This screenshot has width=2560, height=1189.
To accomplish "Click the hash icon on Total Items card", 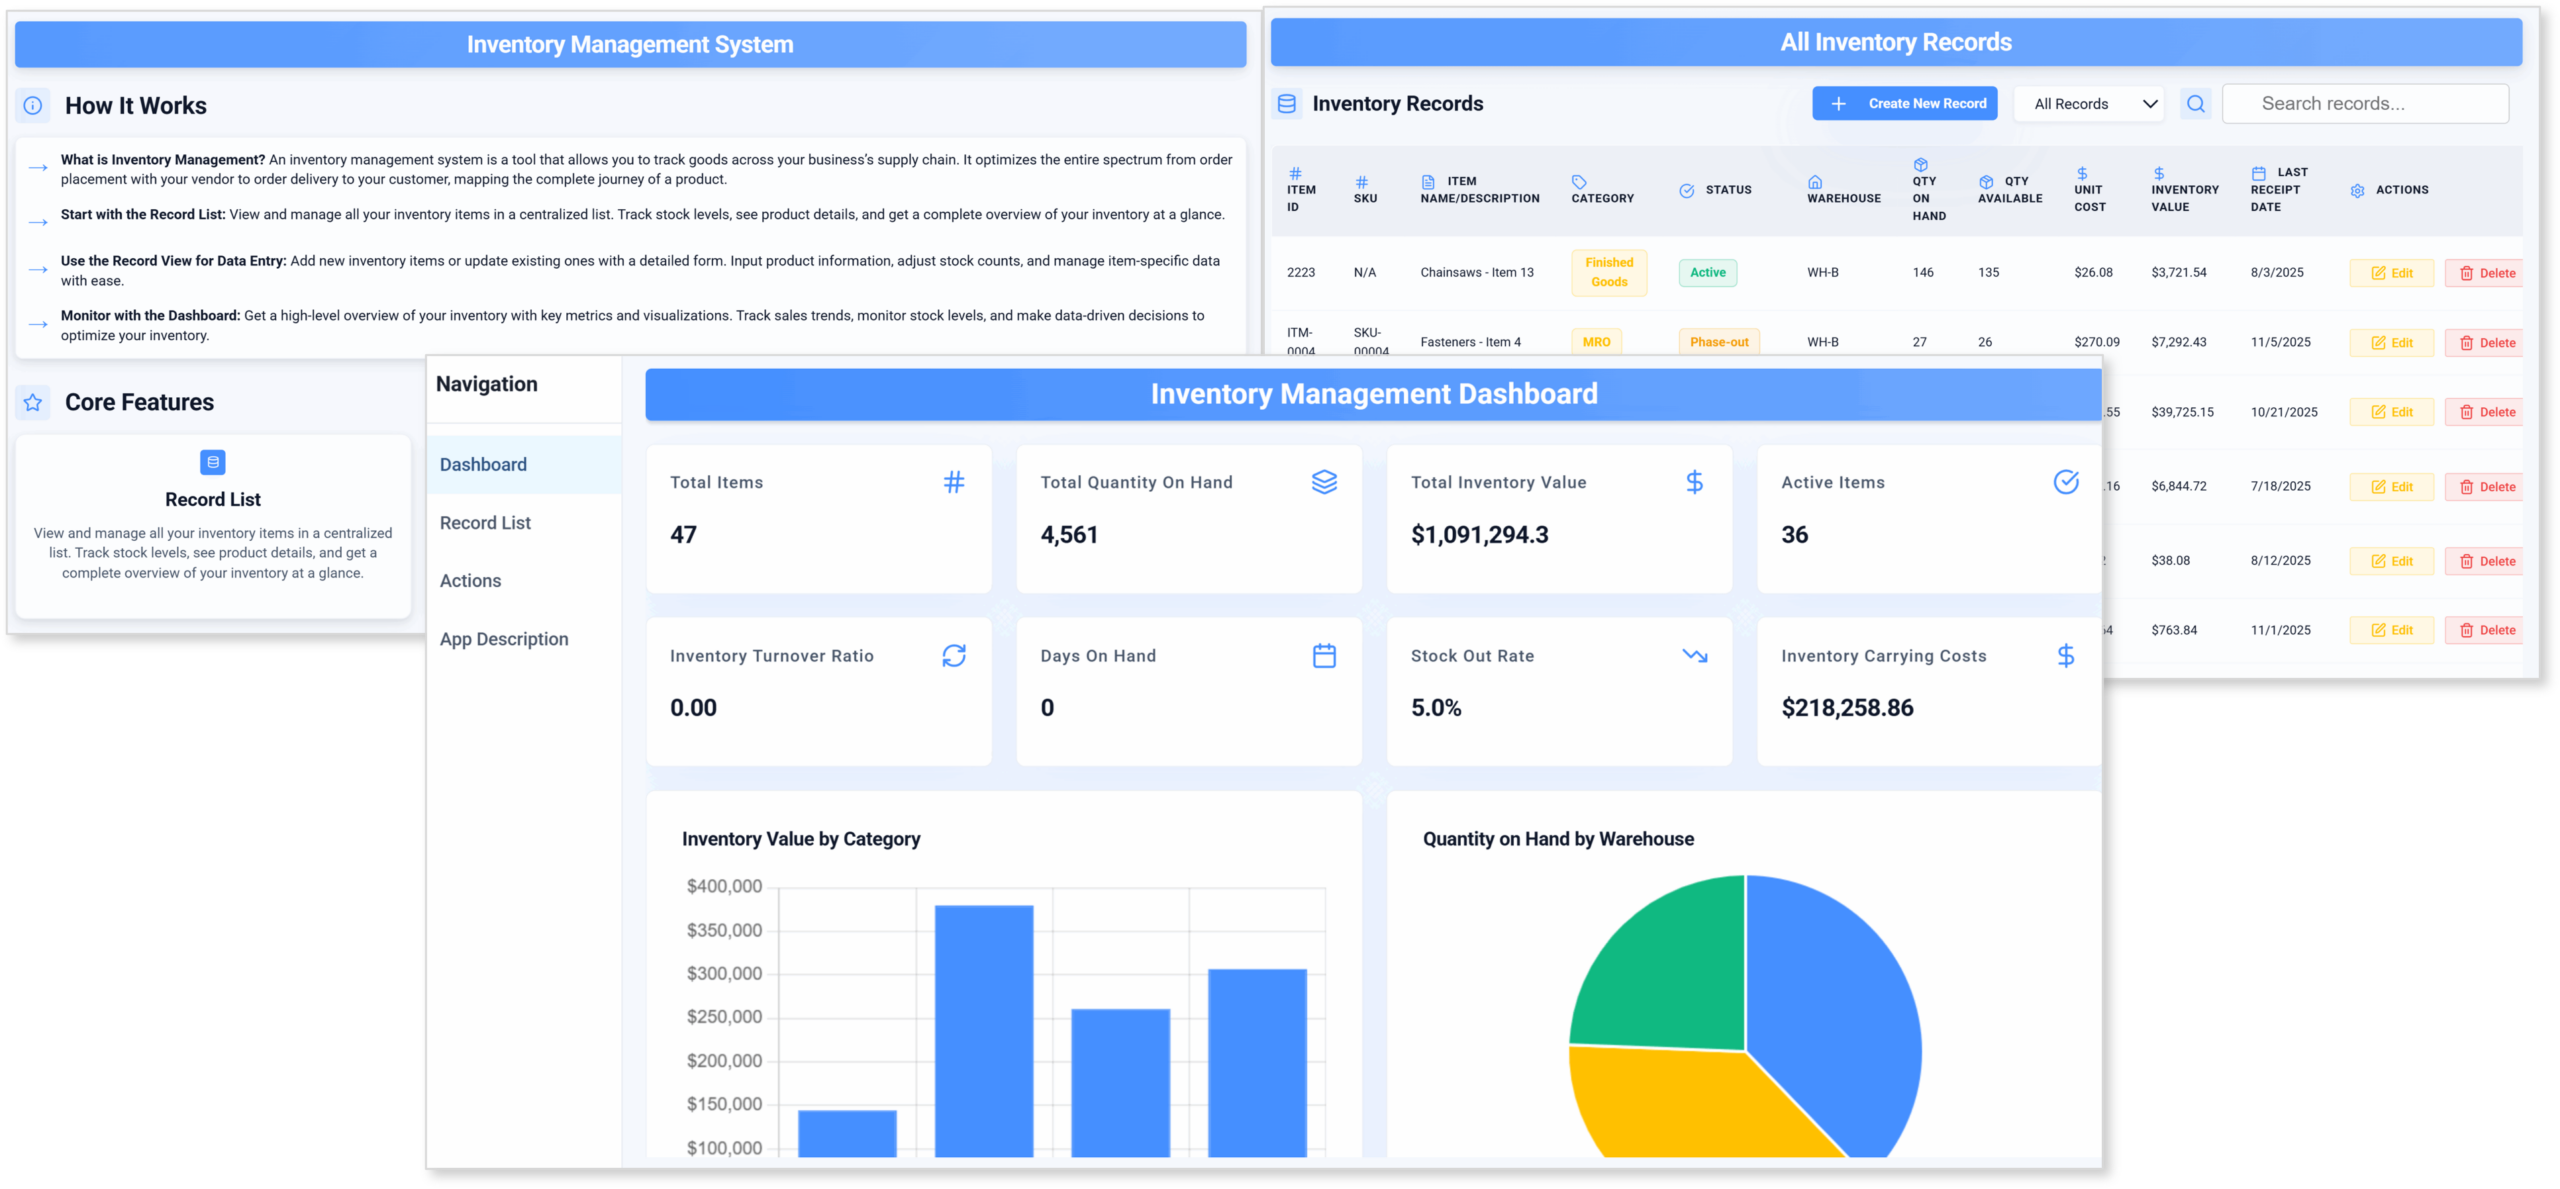I will pyautogui.click(x=954, y=482).
